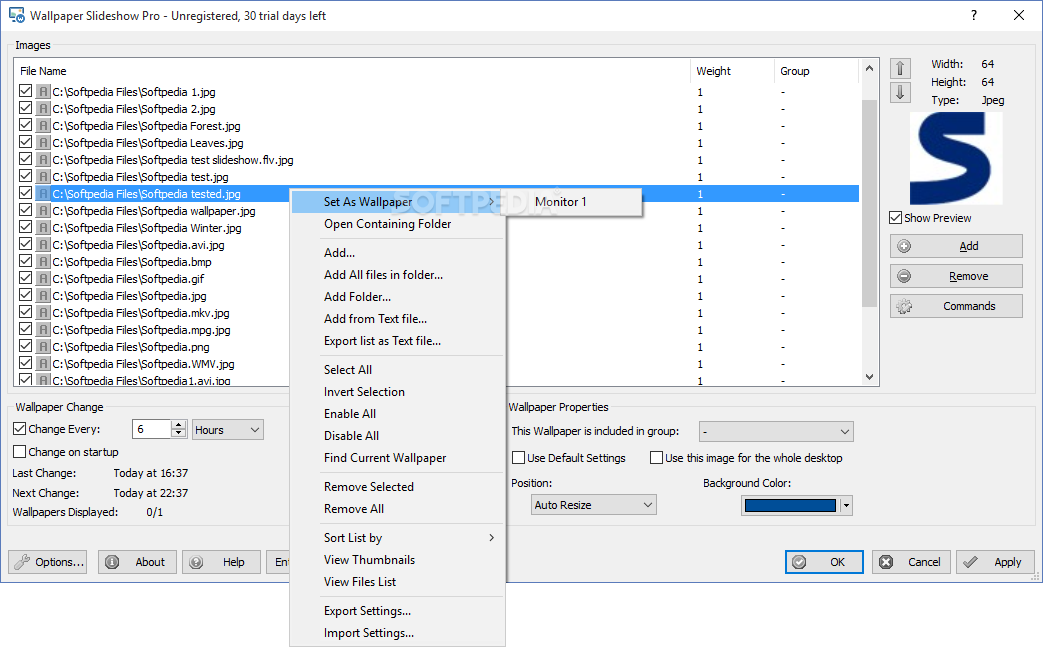Click the file icon next to Softpedia 1.jpg
Image resolution: width=1043 pixels, height=647 pixels.
coord(43,91)
